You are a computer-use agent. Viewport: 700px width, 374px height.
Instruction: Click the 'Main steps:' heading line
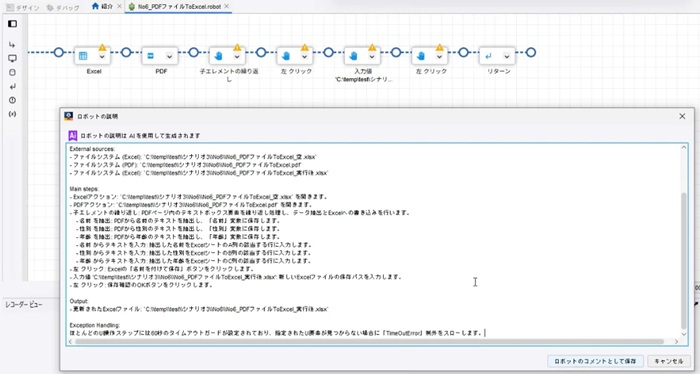84,189
